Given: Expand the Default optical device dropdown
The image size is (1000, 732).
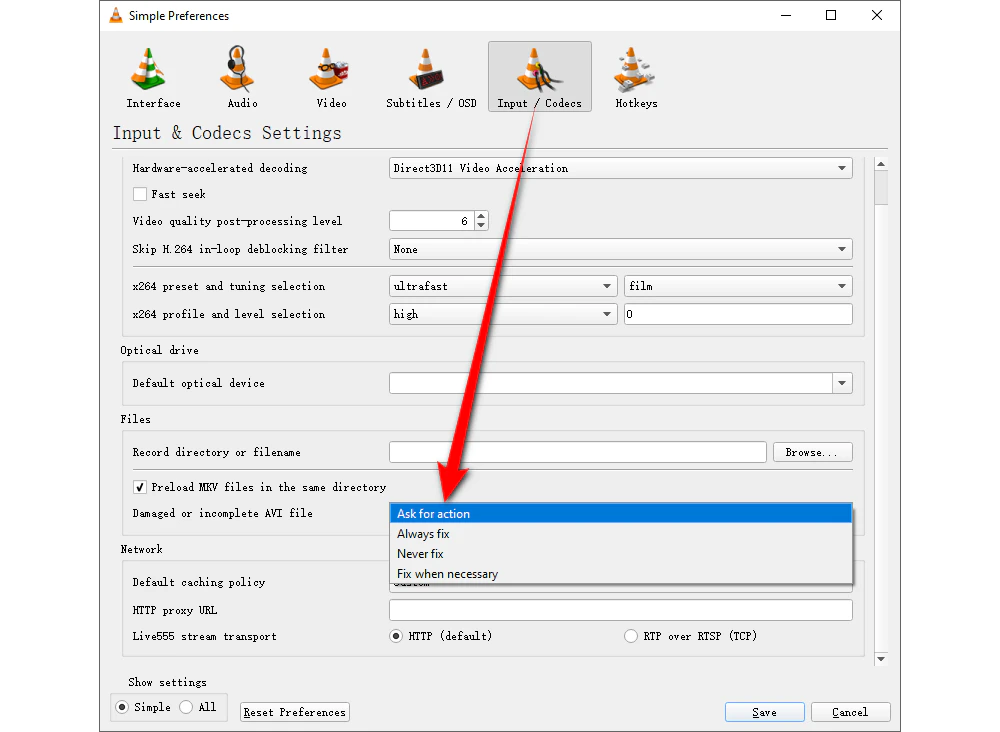Looking at the screenshot, I should pyautogui.click(x=842, y=383).
